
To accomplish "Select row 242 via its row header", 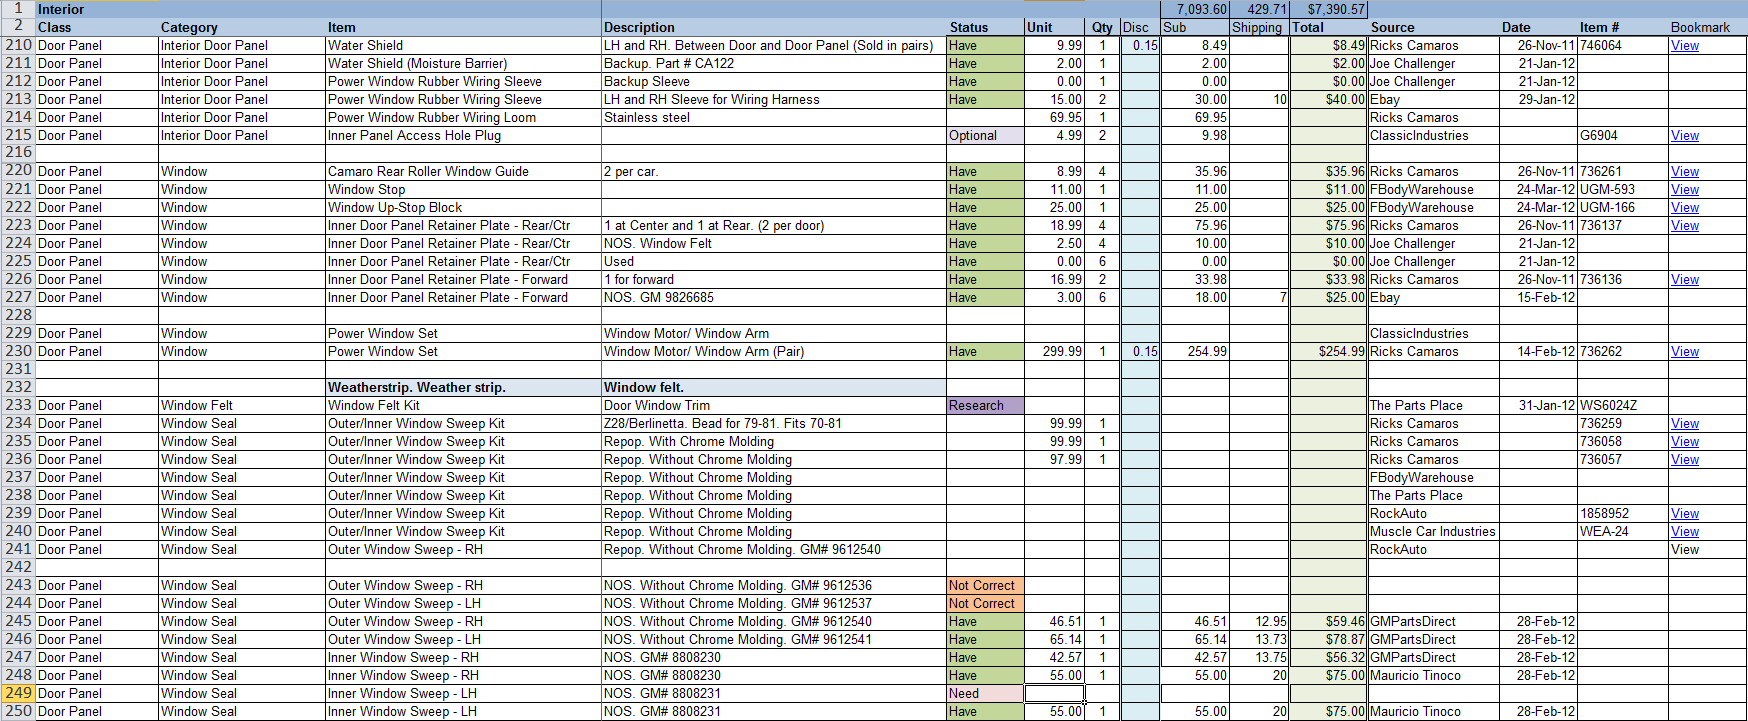I will click(x=18, y=567).
